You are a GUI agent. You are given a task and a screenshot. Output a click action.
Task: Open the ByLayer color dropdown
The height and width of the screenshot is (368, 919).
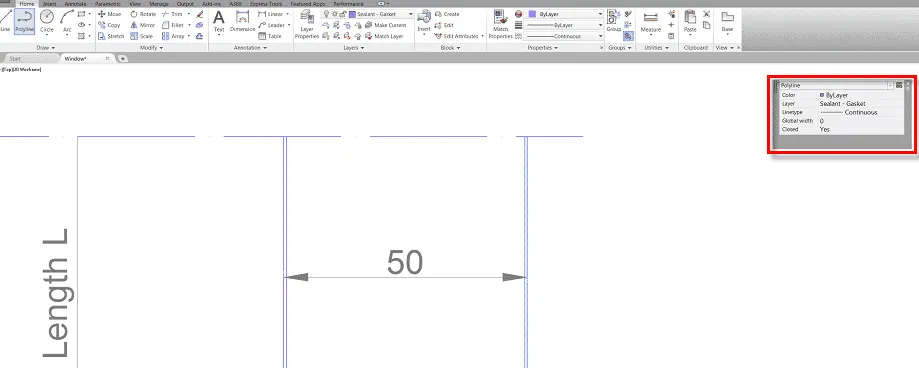click(x=600, y=14)
